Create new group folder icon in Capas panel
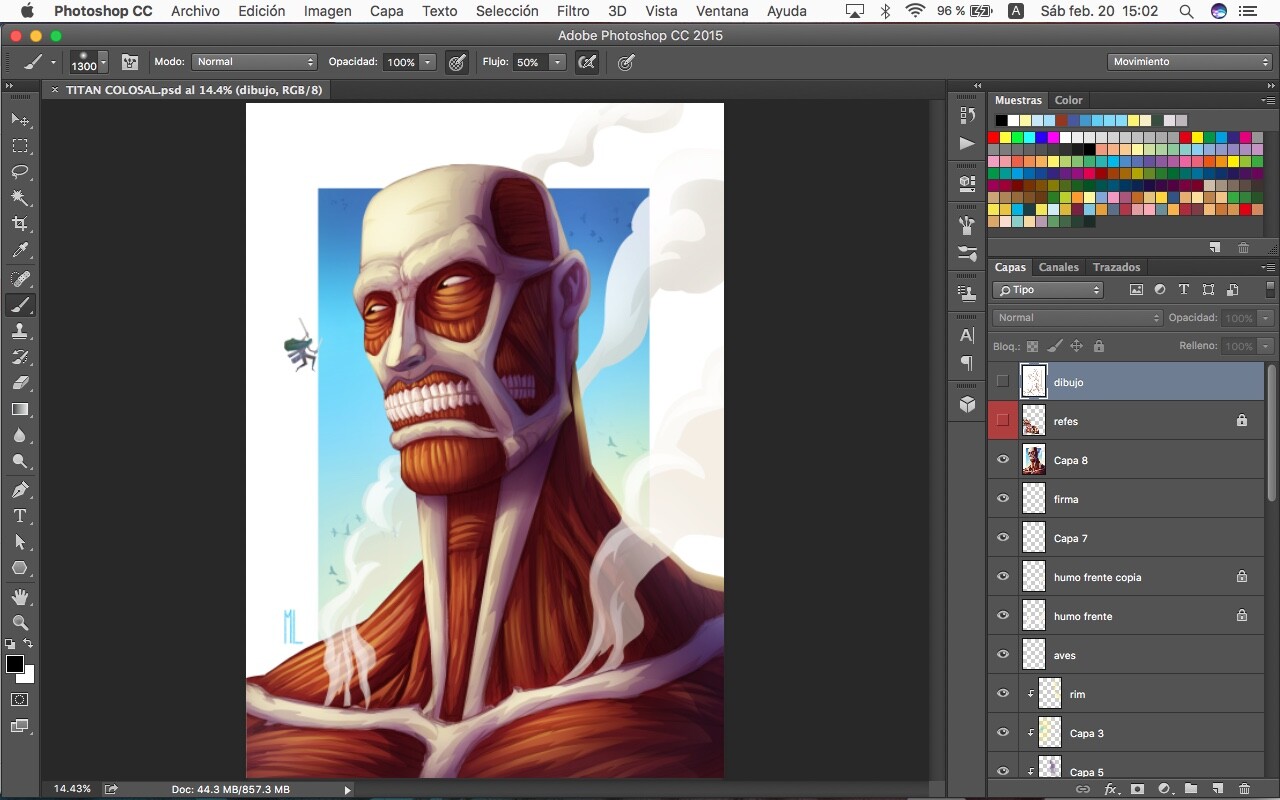Screen dimensions: 1280x800 [1191, 789]
